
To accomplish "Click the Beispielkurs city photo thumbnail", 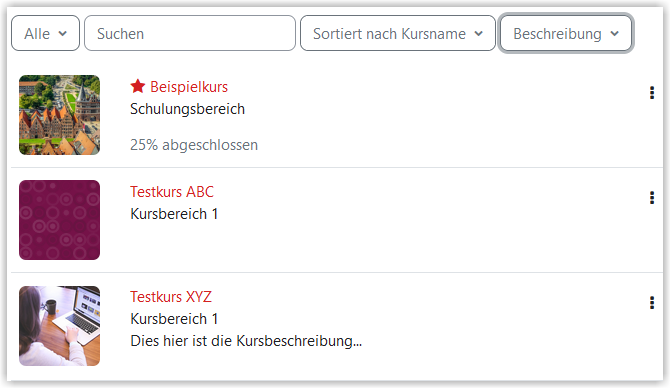I will pyautogui.click(x=59, y=115).
